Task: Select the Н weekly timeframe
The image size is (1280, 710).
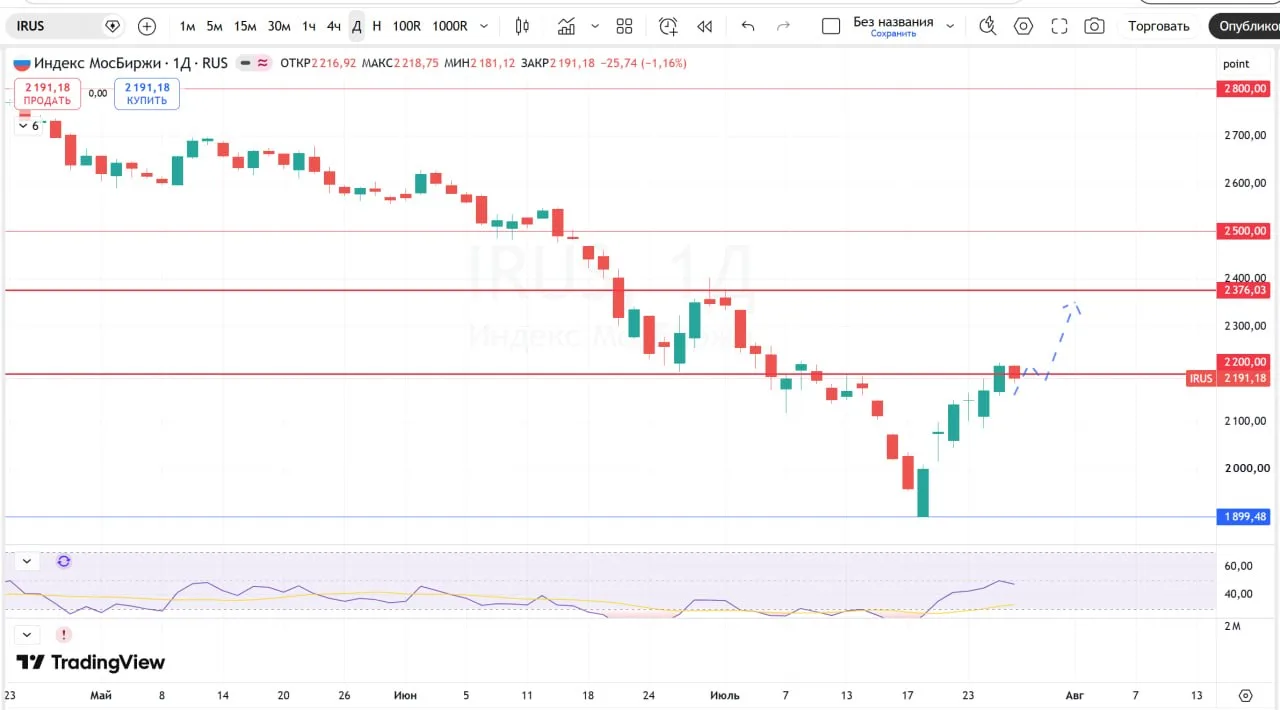Action: click(x=377, y=26)
